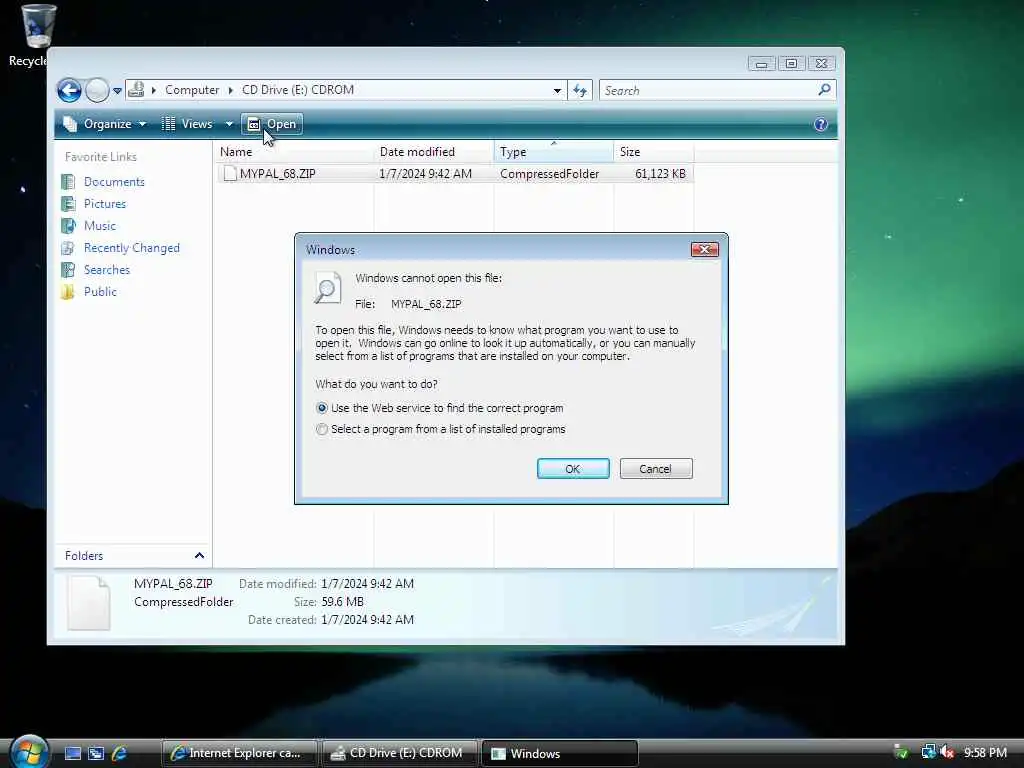Switch to CD Drive (E:) CDROM taskbar button
The height and width of the screenshot is (768, 1024).
click(400, 754)
